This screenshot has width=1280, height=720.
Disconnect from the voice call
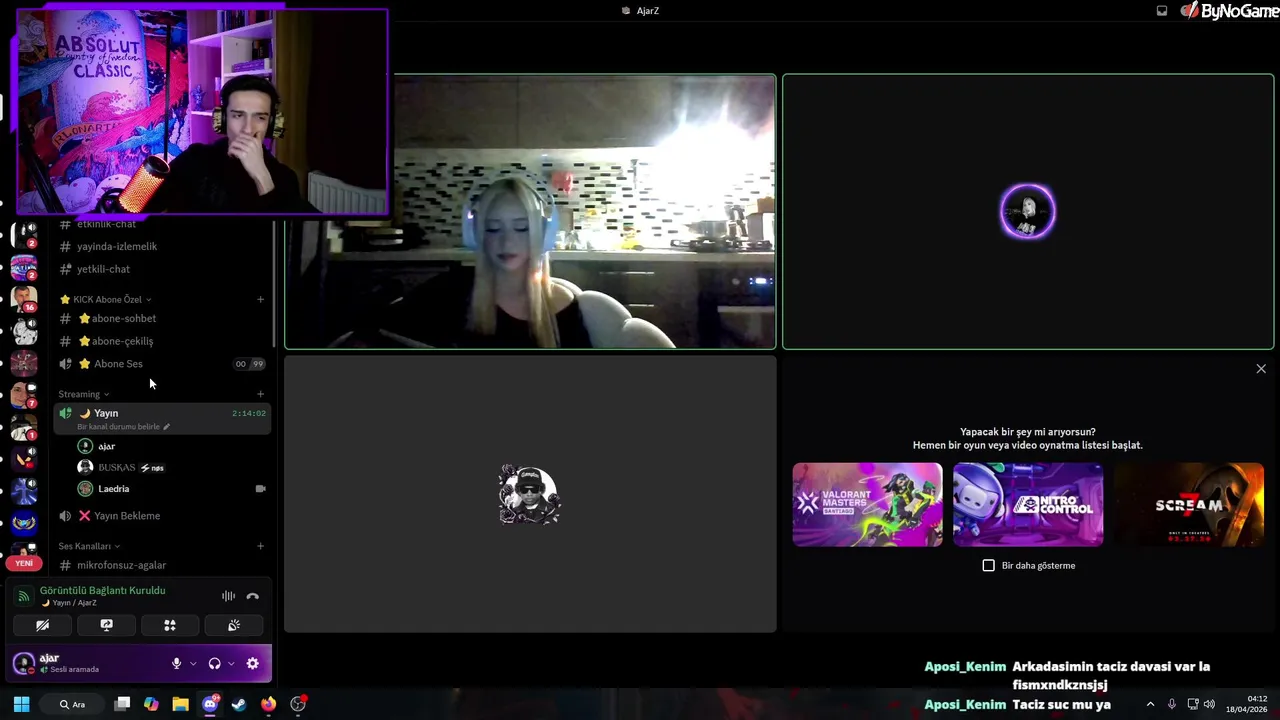pyautogui.click(x=252, y=596)
